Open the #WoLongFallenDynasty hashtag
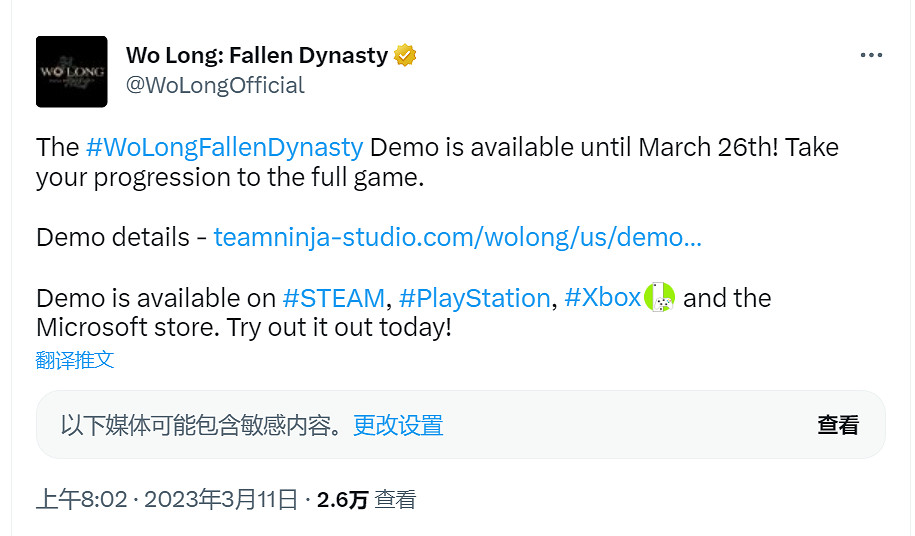915x536 pixels. (x=224, y=148)
